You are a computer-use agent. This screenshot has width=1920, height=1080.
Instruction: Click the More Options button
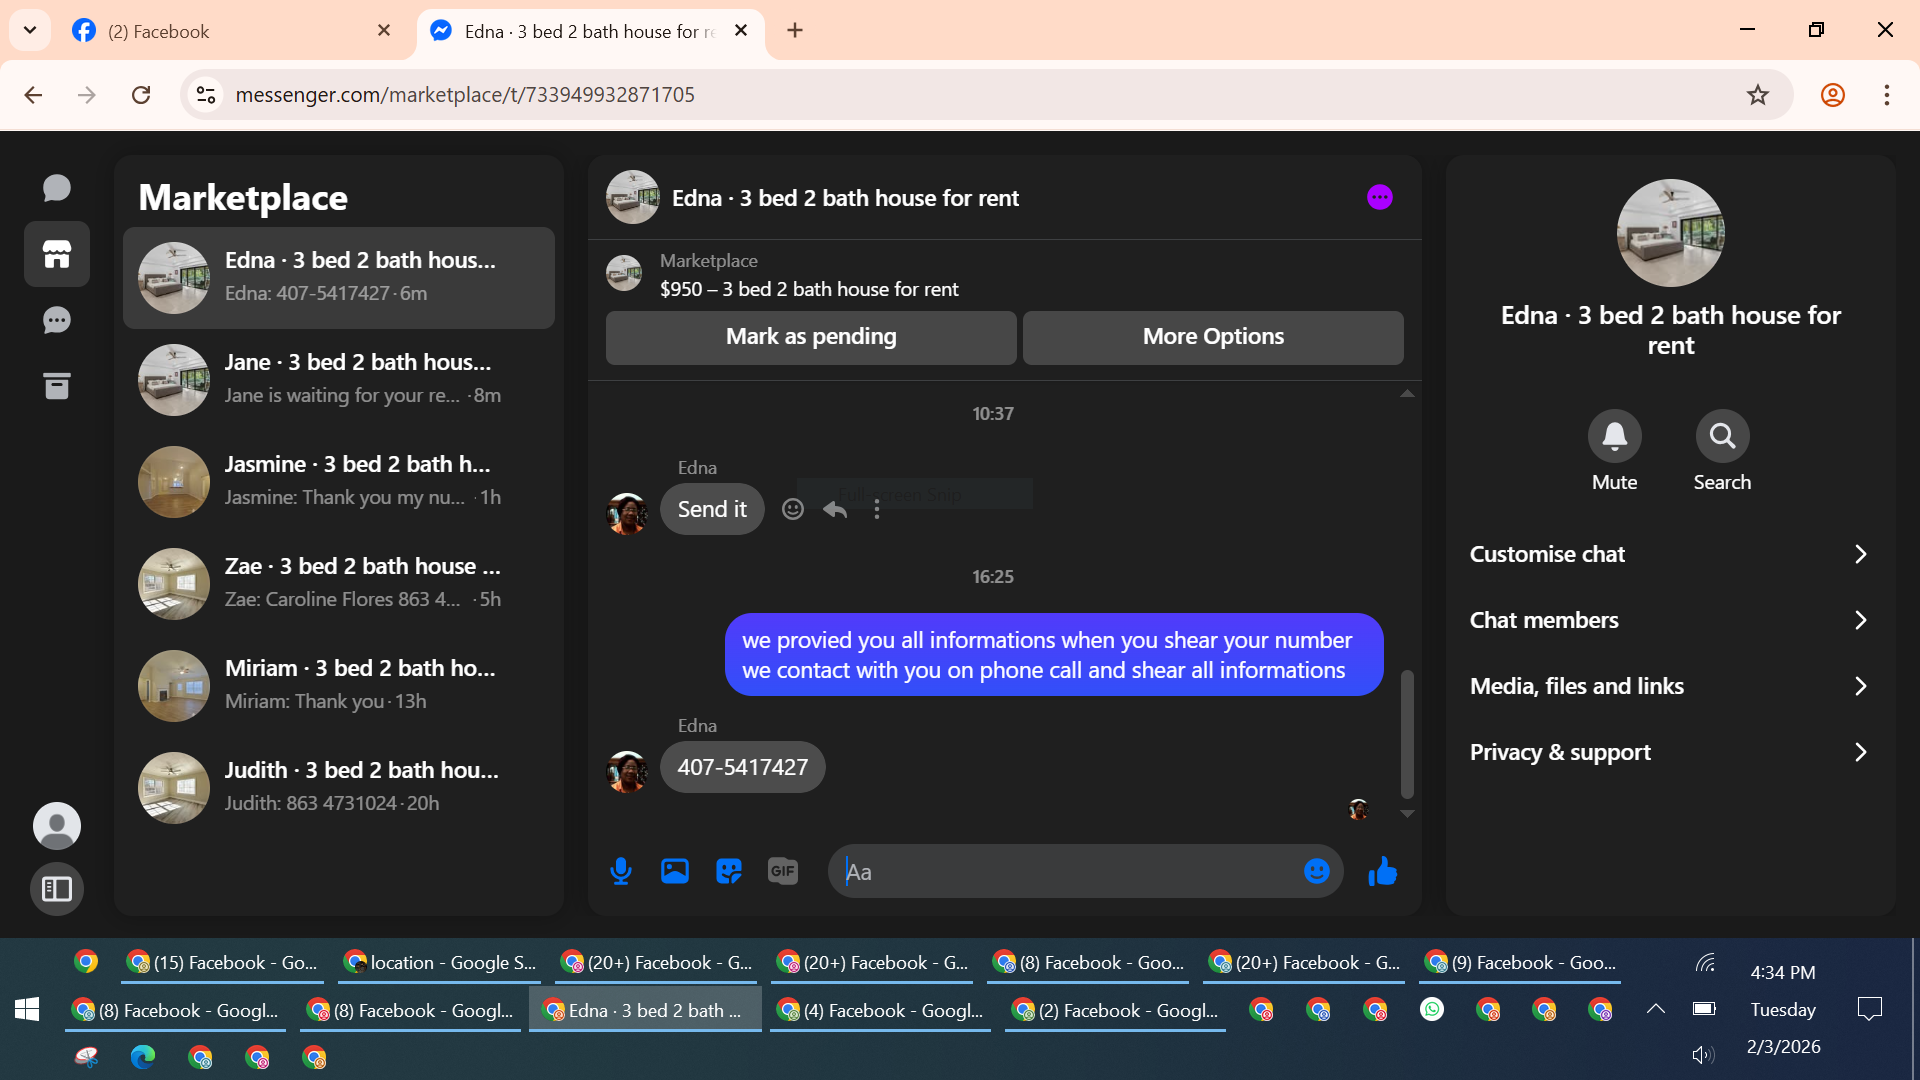click(x=1213, y=337)
